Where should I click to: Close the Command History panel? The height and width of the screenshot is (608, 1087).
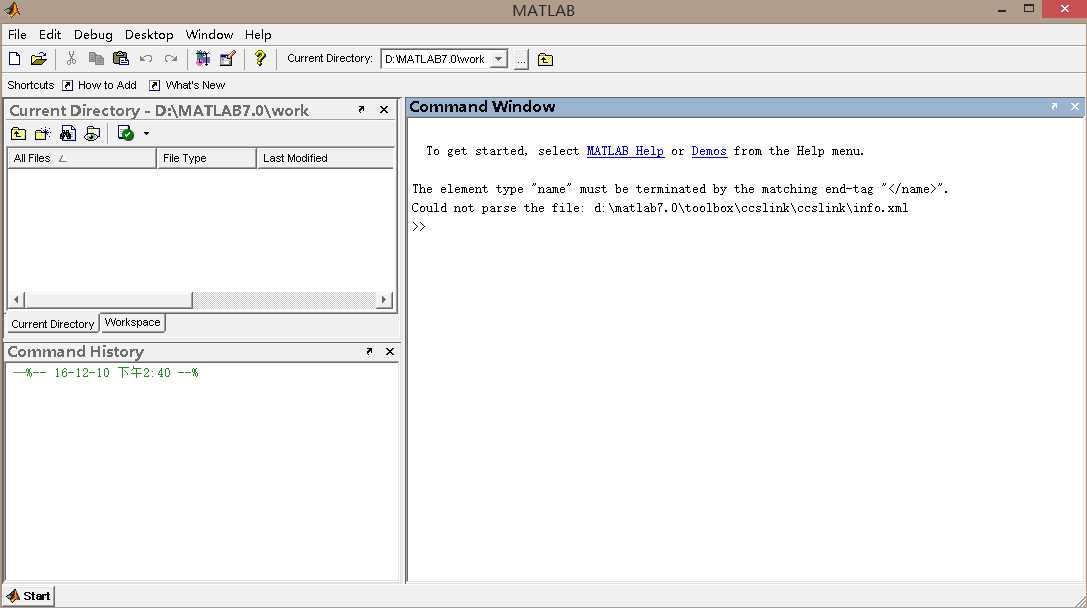pyautogui.click(x=390, y=351)
